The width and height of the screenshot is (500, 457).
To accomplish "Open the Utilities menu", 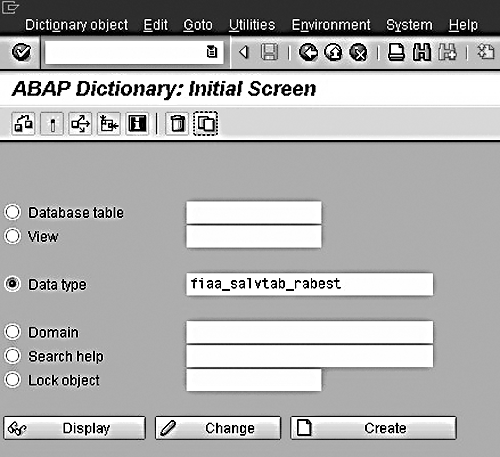I will coord(252,25).
